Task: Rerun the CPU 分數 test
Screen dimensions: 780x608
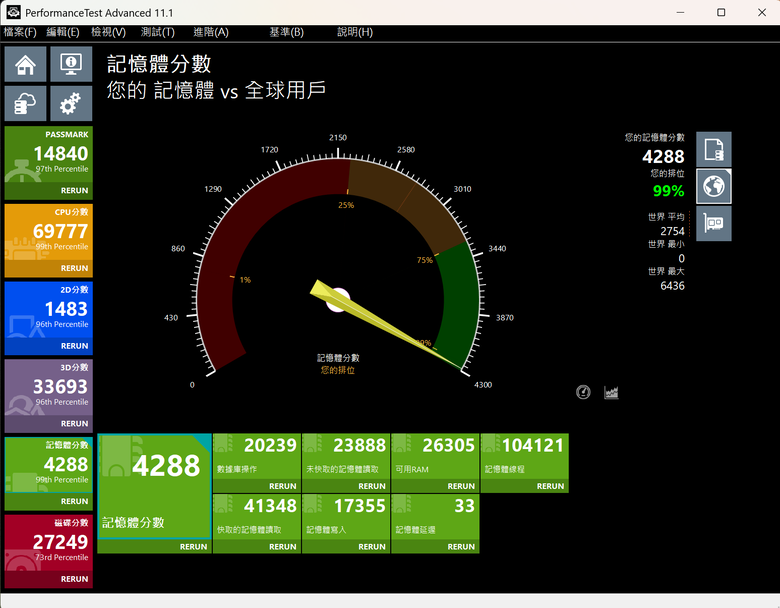Action: (x=74, y=268)
